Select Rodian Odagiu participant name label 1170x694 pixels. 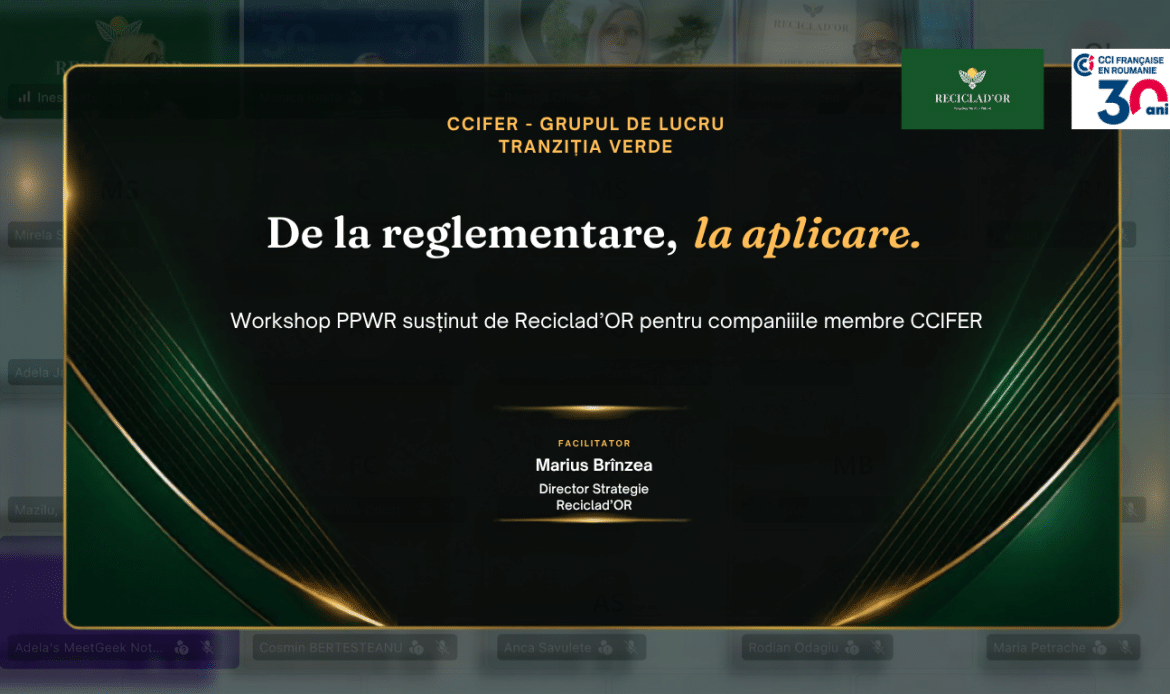pyautogui.click(x=793, y=648)
